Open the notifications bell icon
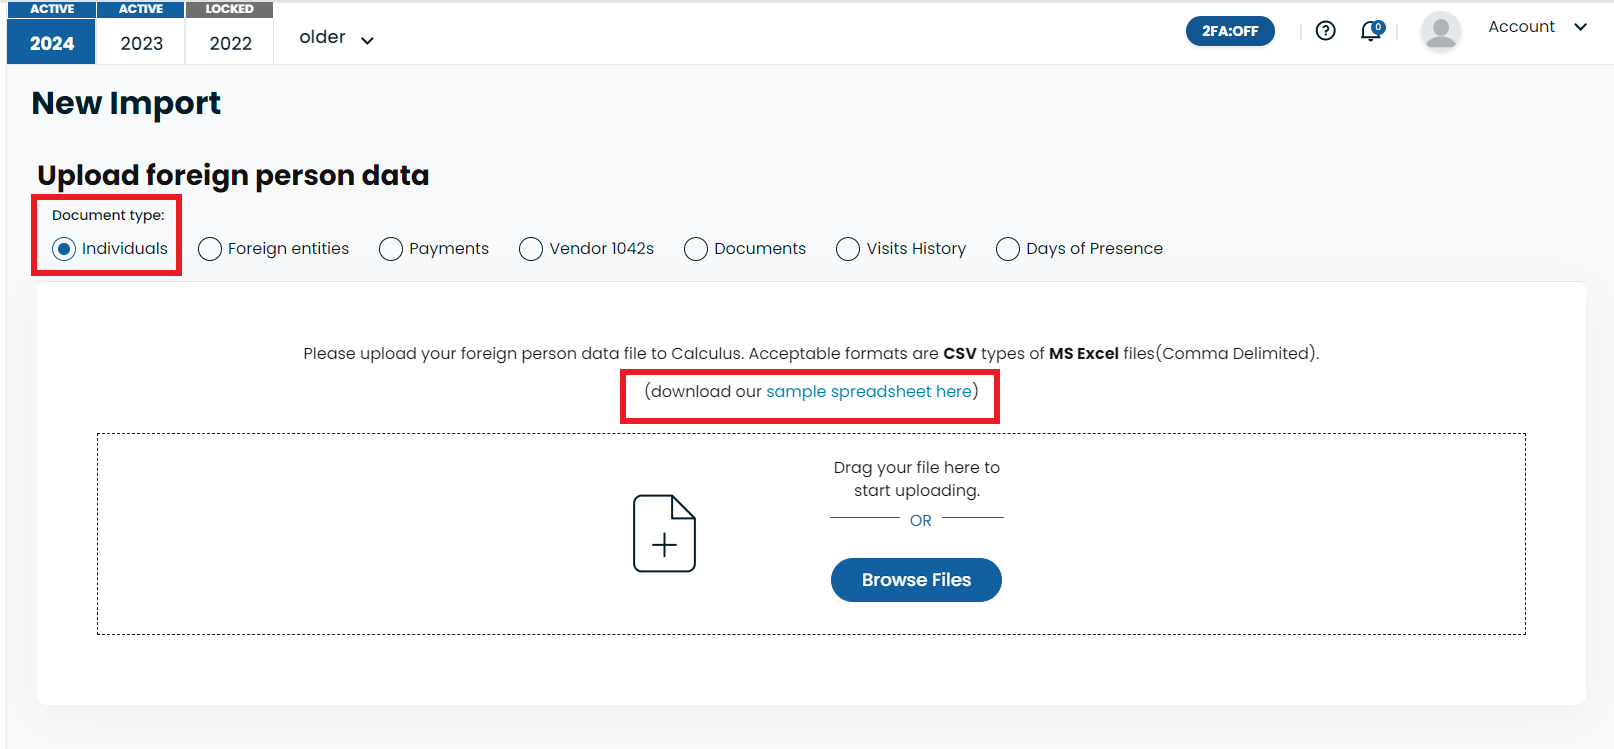Image resolution: width=1614 pixels, height=749 pixels. 1372,31
